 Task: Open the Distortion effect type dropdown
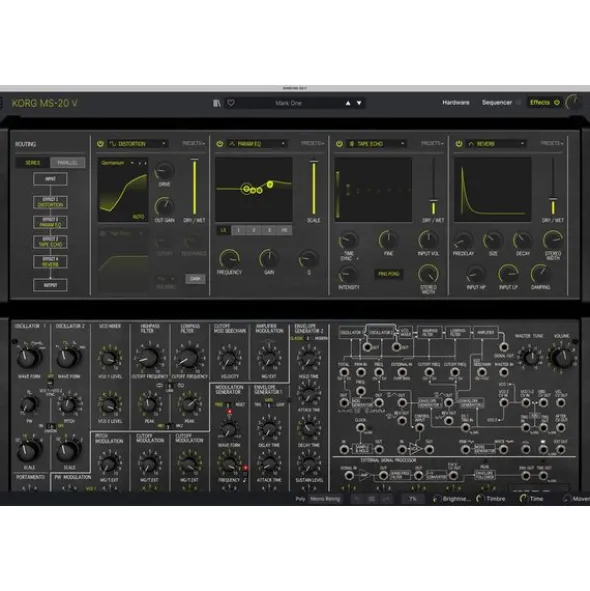click(138, 144)
